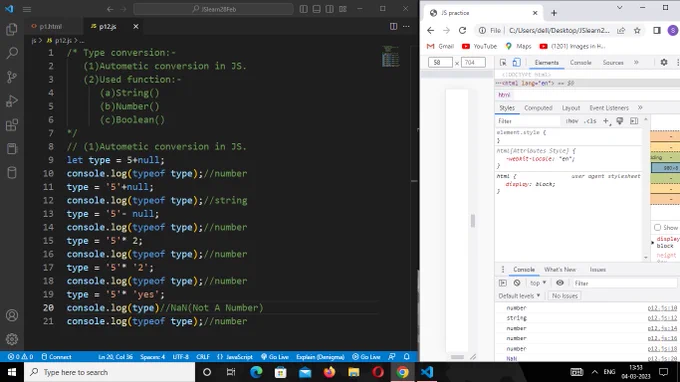Open DevTools settings gear
Image resolution: width=680 pixels, height=382 pixels.
pyautogui.click(x=664, y=62)
